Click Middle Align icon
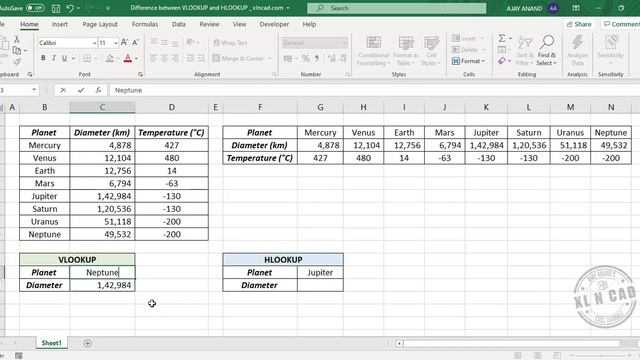Viewport: 640px width, 360px height. click(164, 42)
